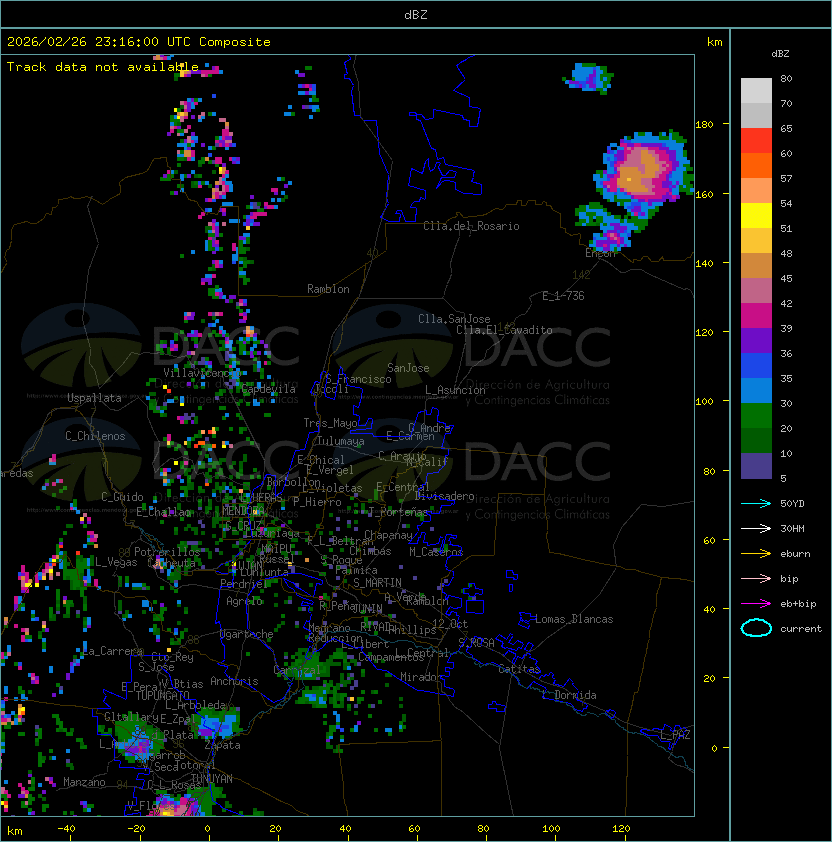Click the yellow eburn arrow in legend
This screenshot has height=842, width=832.
tap(756, 554)
